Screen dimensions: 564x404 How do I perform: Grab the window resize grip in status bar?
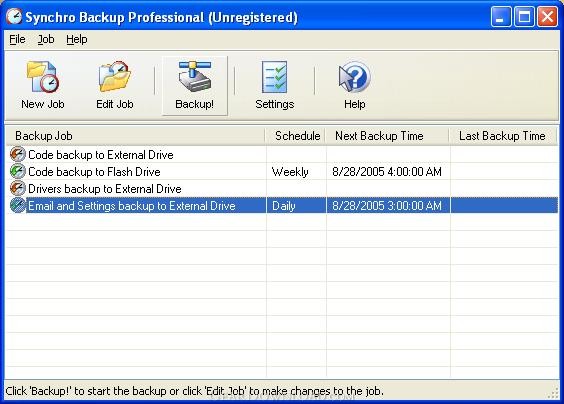point(553,393)
